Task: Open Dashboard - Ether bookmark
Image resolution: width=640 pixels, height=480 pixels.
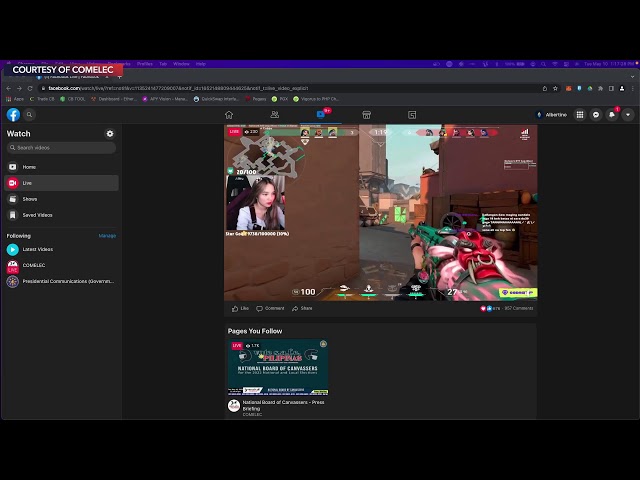Action: point(114,99)
